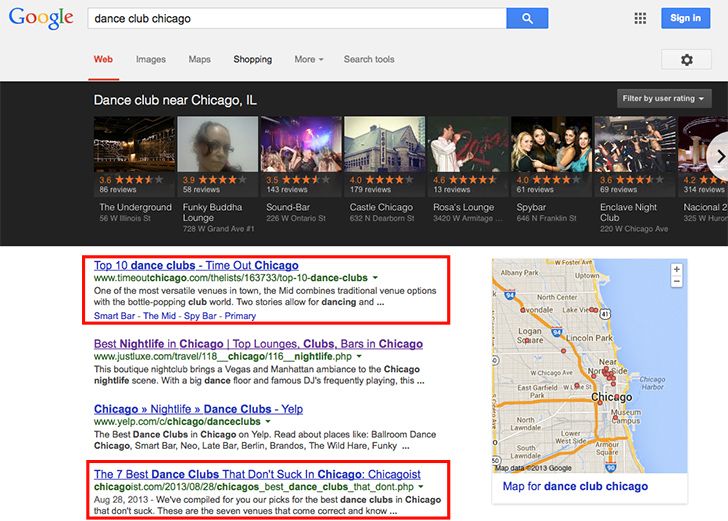728x521 pixels.
Task: Zoom out on the map
Action: [x=676, y=283]
